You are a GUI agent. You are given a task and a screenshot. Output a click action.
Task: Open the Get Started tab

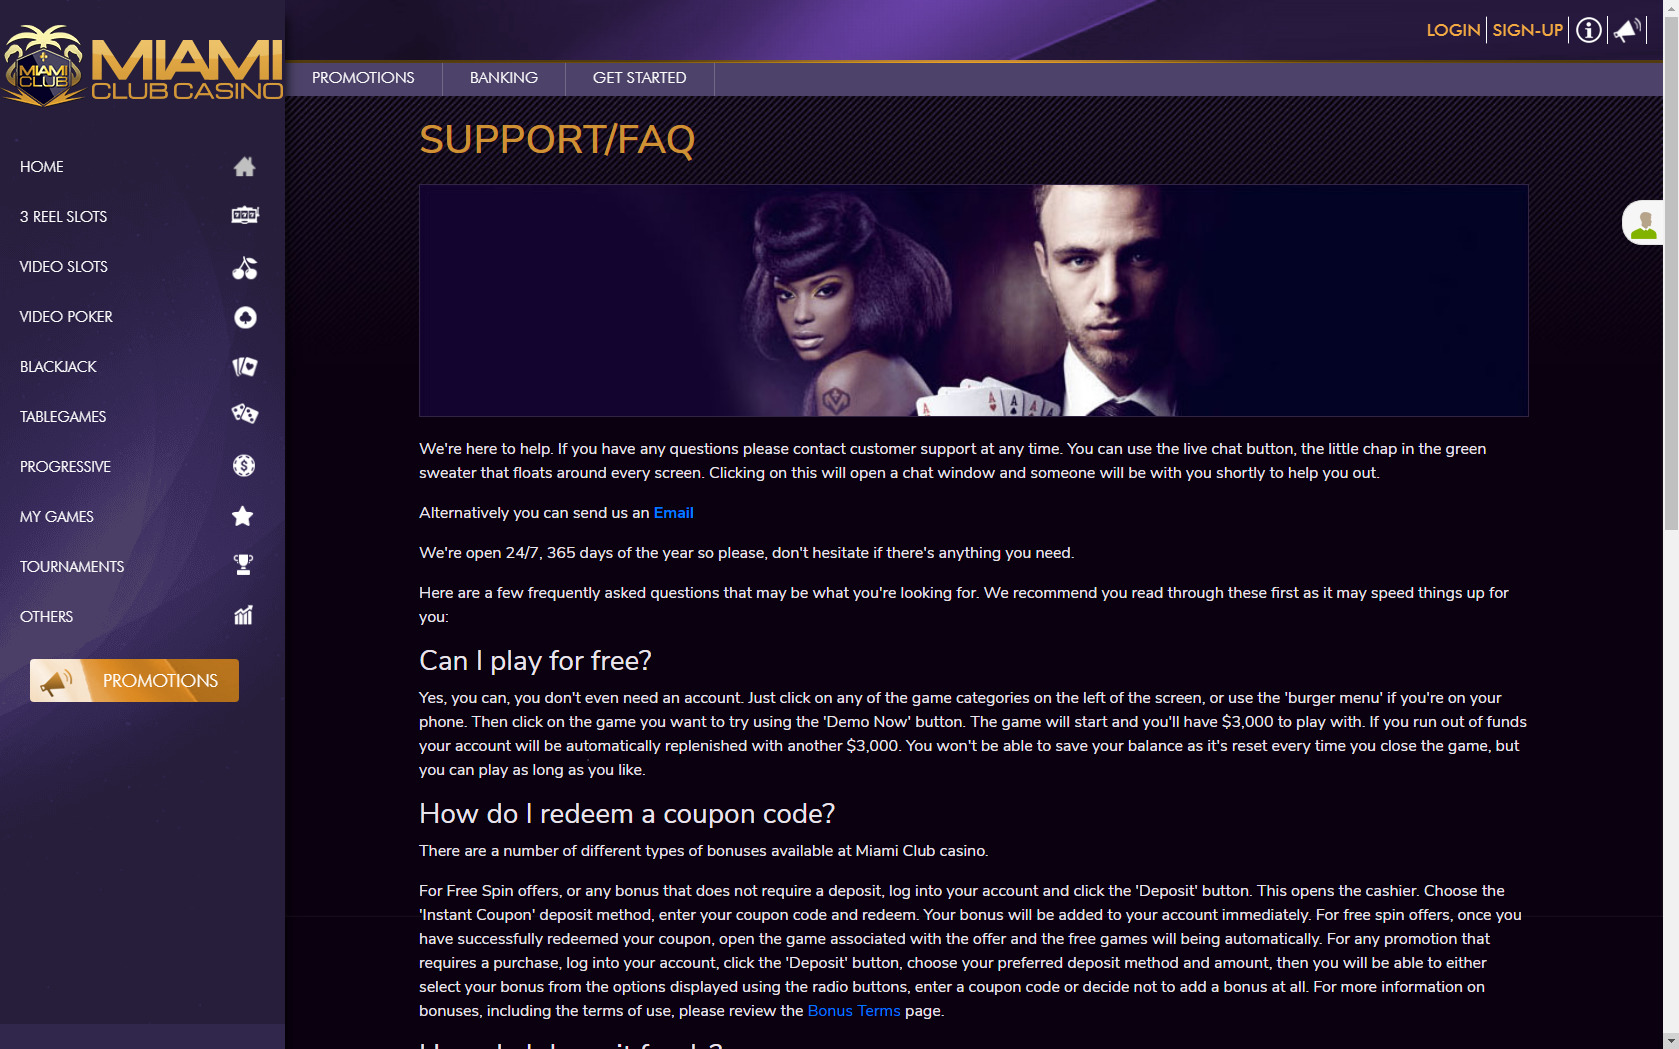[639, 78]
